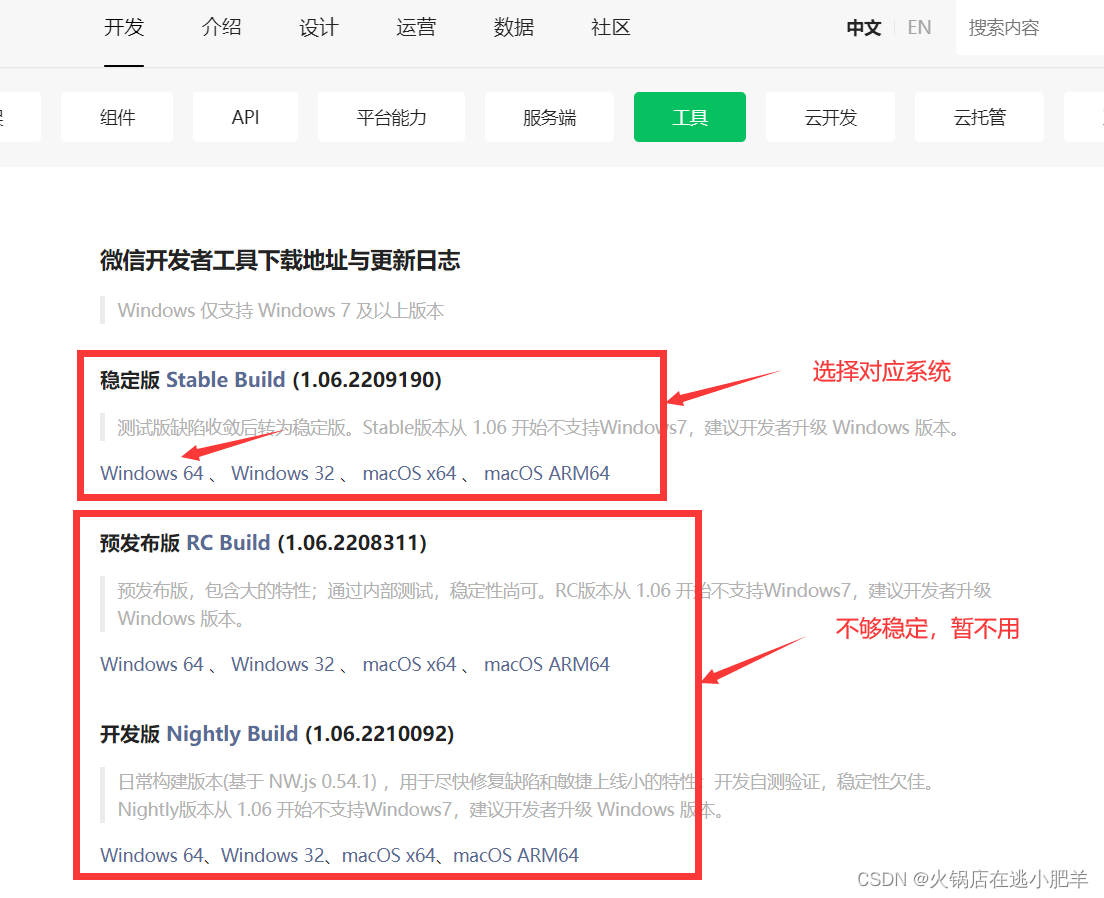This screenshot has height=898, width=1104.
Task: Click the note 'Windows 仅支持 Windows 7 及以上版本'
Action: click(280, 311)
